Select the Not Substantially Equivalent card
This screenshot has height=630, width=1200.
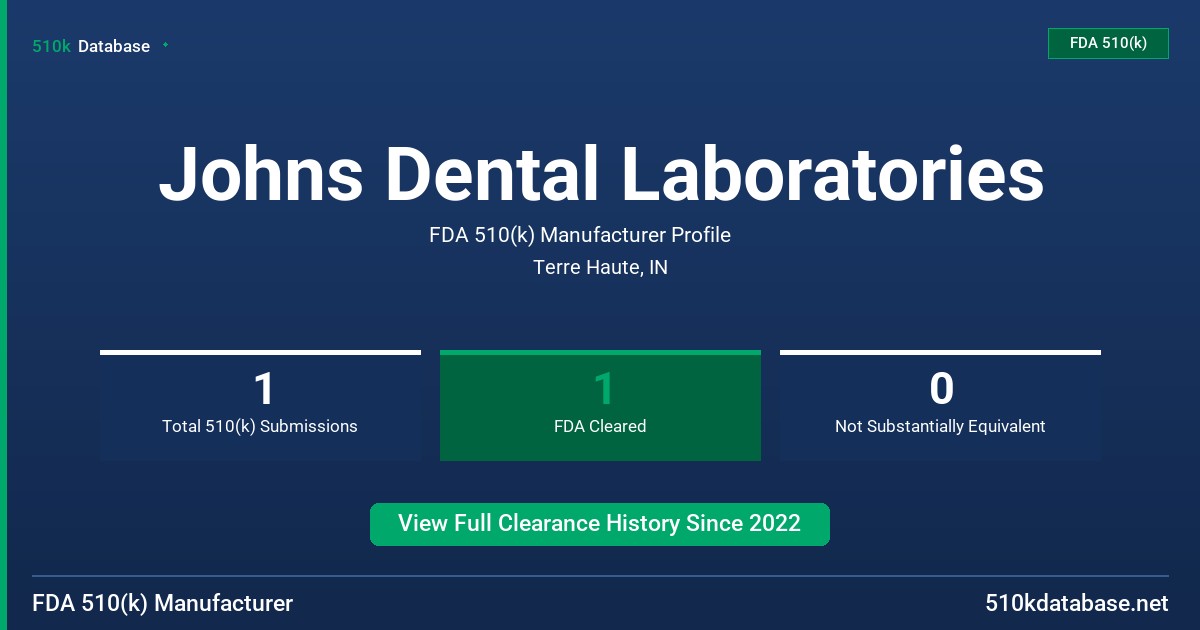940,406
